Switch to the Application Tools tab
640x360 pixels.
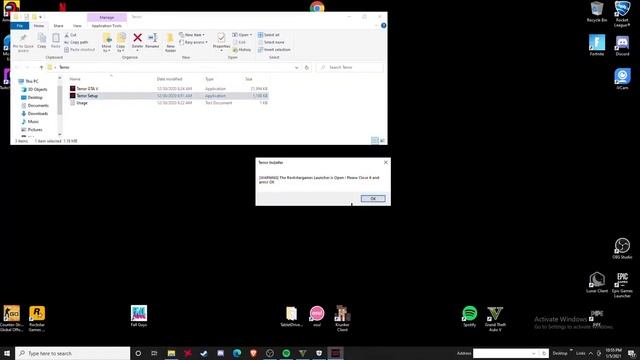pos(107,26)
